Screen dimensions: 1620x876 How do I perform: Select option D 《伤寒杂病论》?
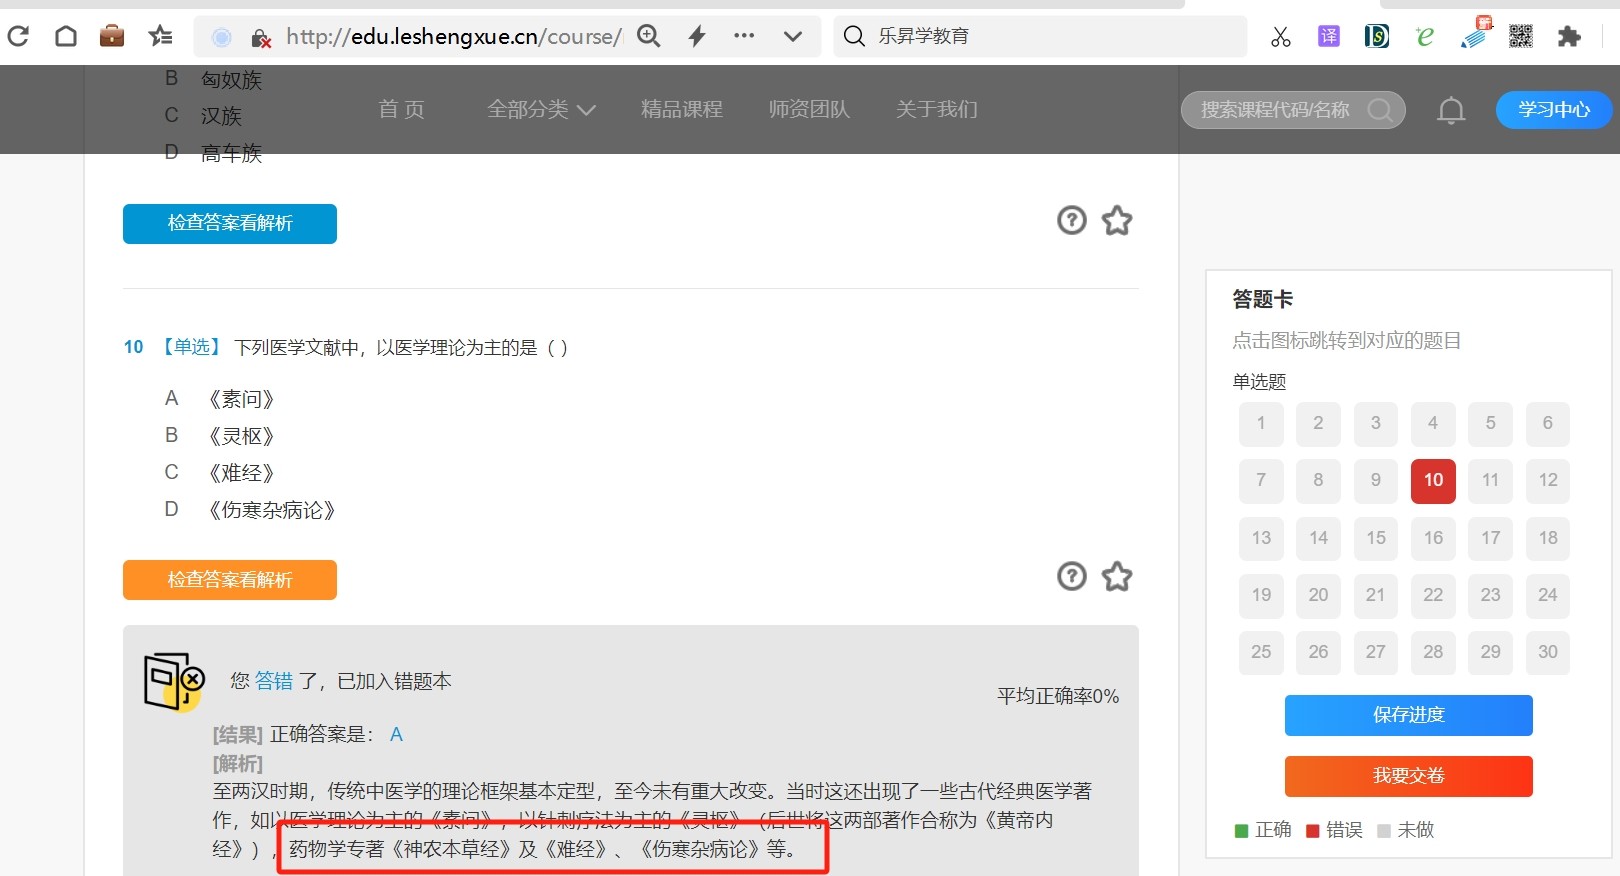(x=250, y=510)
